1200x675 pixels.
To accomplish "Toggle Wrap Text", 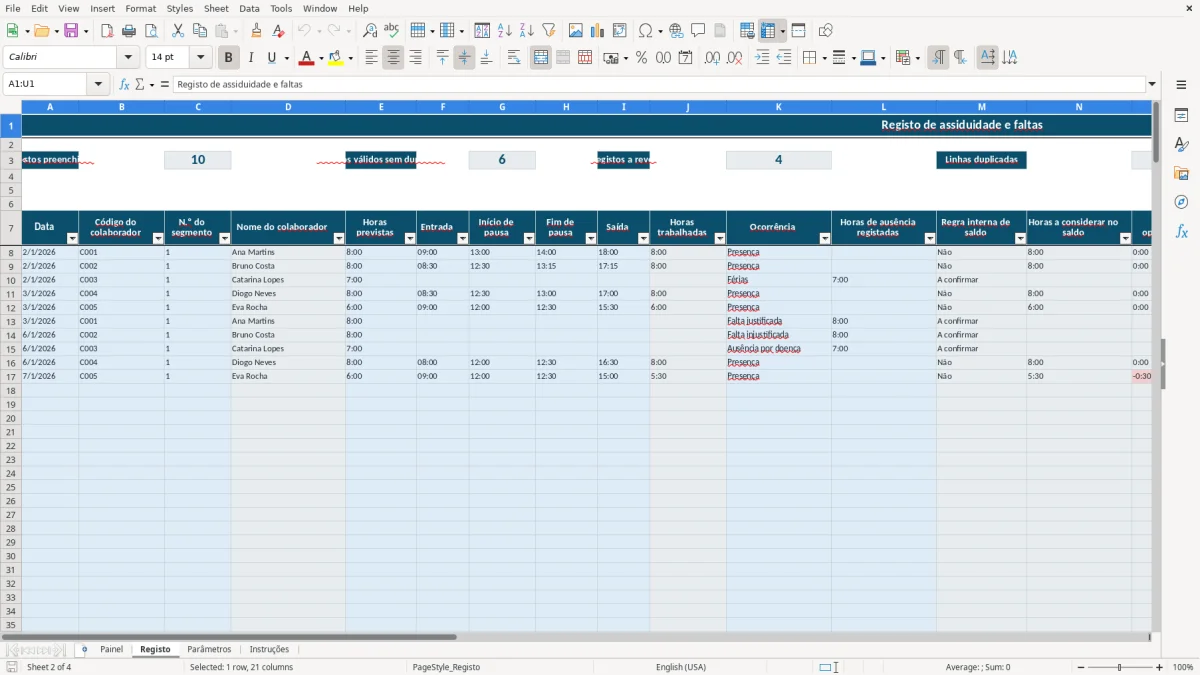I will (514, 58).
